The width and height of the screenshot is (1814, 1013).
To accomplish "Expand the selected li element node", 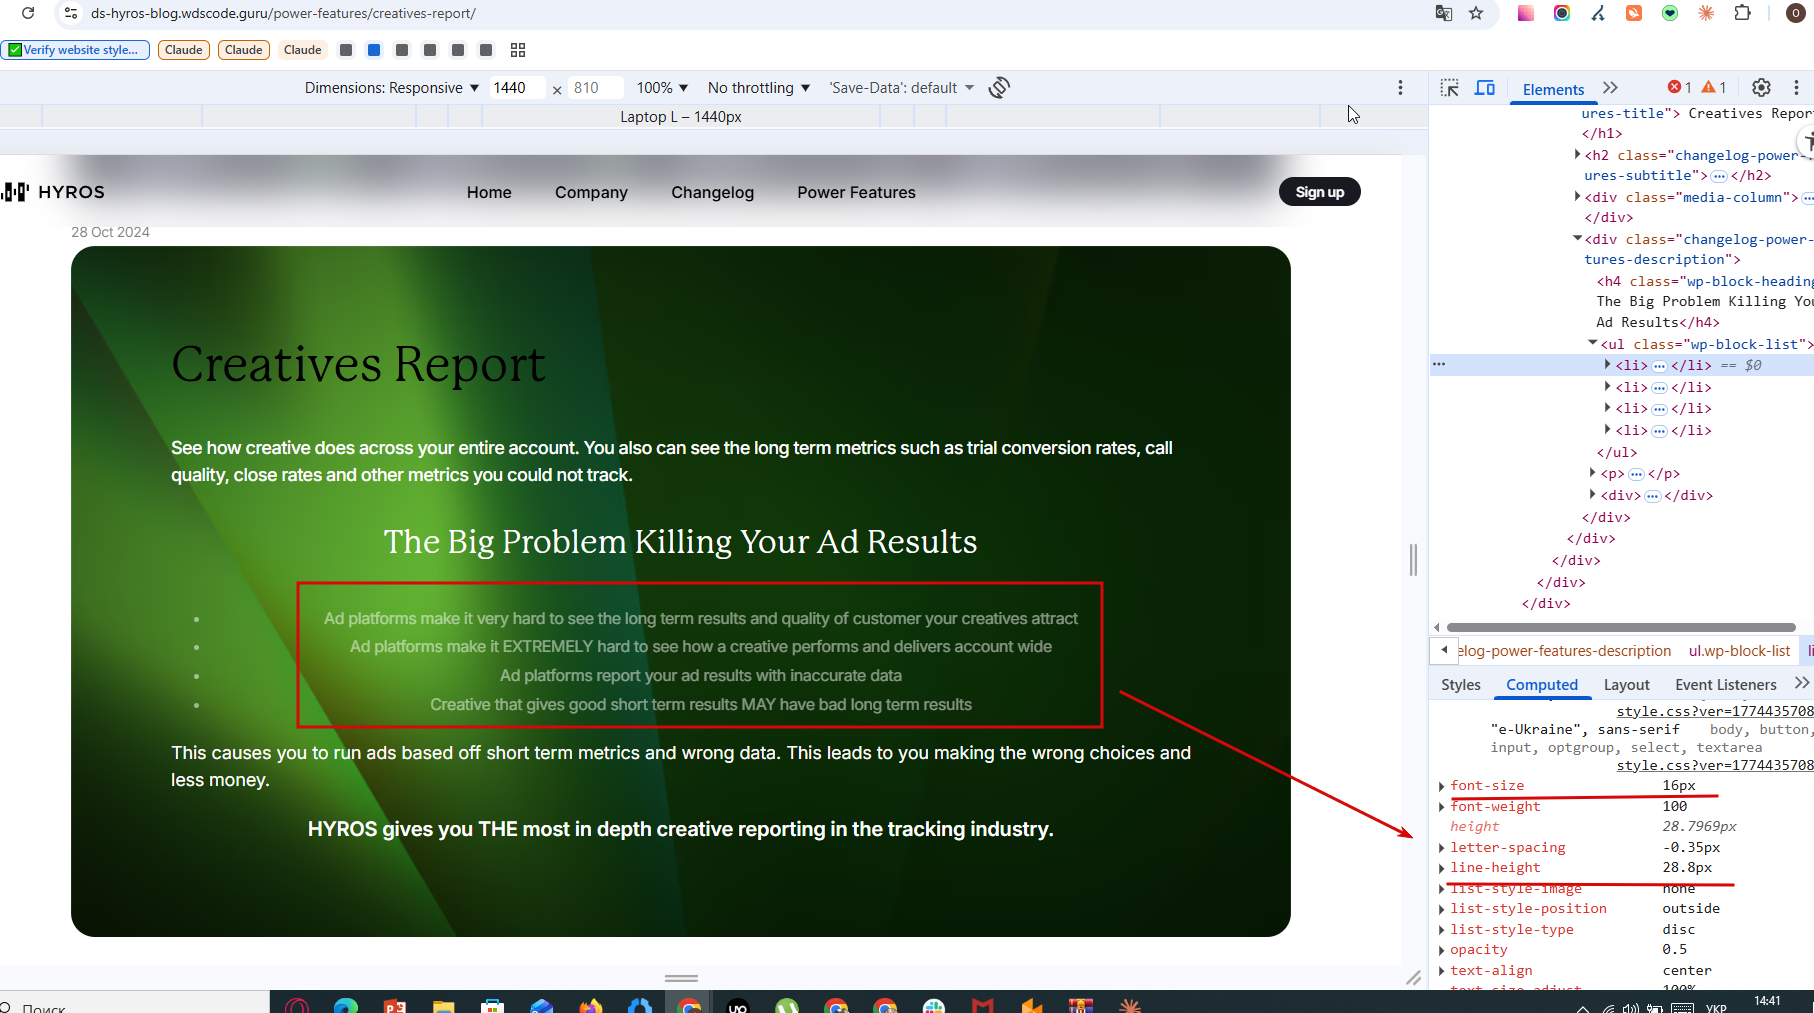I will 1607,365.
